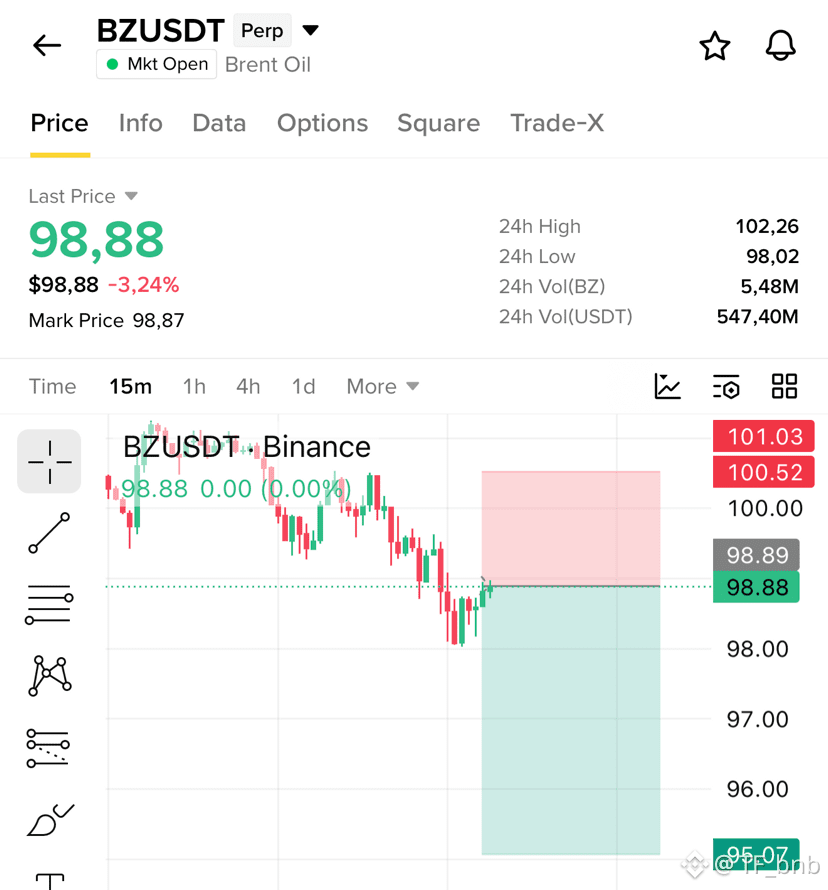Expand the BZUSDT Perp contract dropdown
Screen dimensions: 828x890
pos(310,30)
